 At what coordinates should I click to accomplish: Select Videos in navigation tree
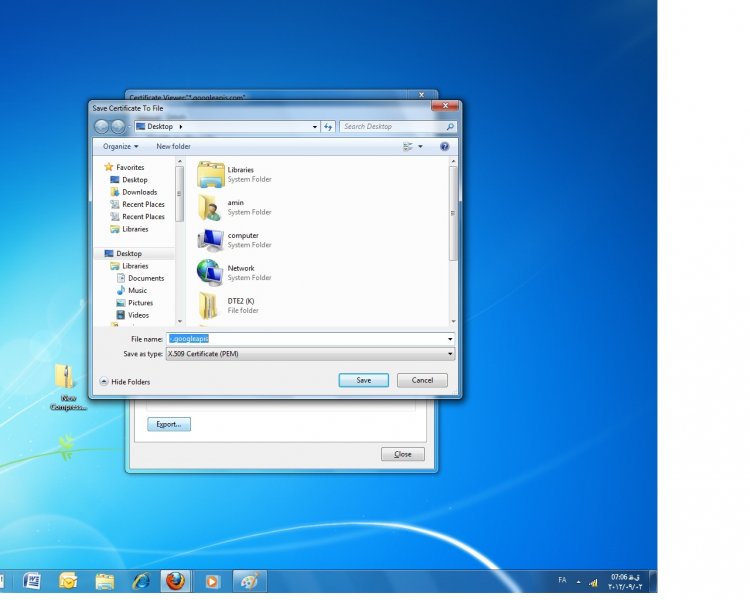(133, 315)
